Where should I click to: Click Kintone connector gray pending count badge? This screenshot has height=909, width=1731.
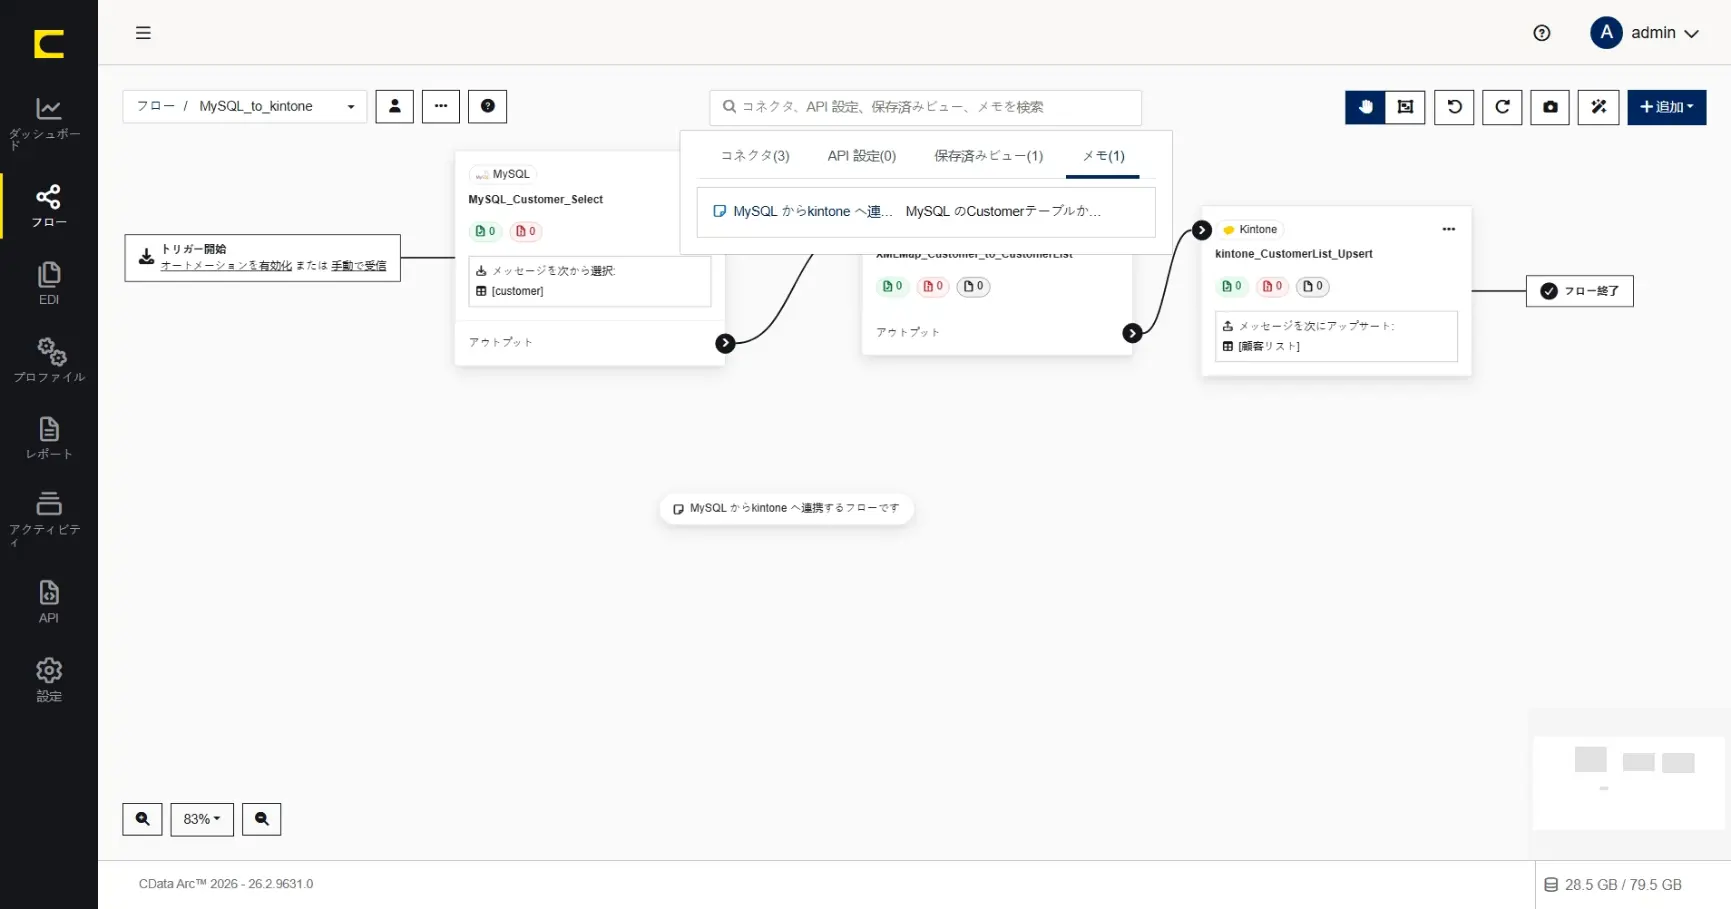[x=1313, y=286]
